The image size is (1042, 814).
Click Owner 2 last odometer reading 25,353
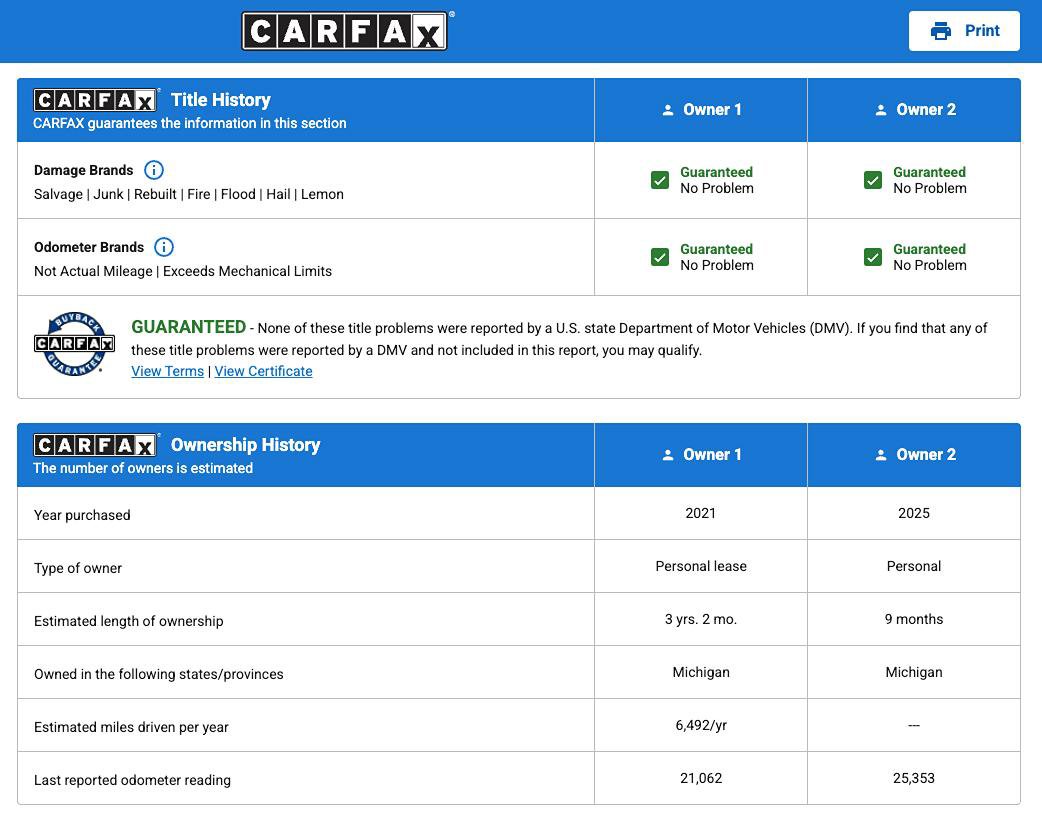(x=914, y=778)
